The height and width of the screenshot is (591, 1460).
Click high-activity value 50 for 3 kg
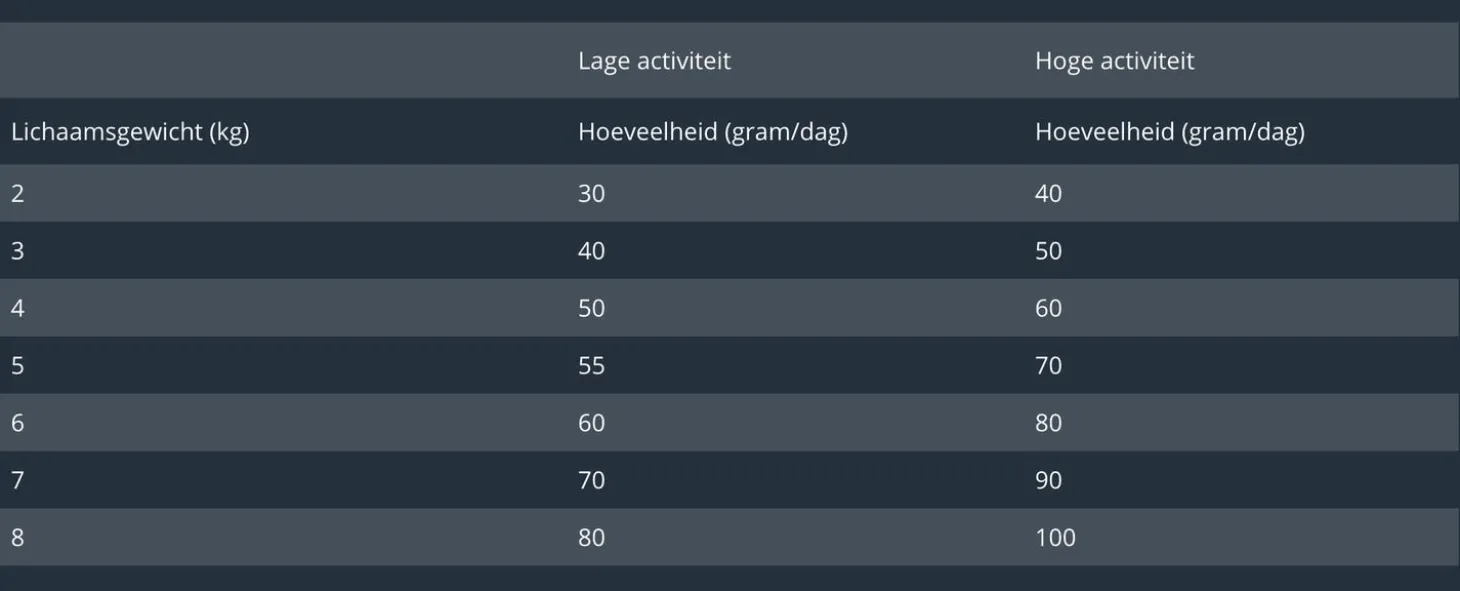1048,251
